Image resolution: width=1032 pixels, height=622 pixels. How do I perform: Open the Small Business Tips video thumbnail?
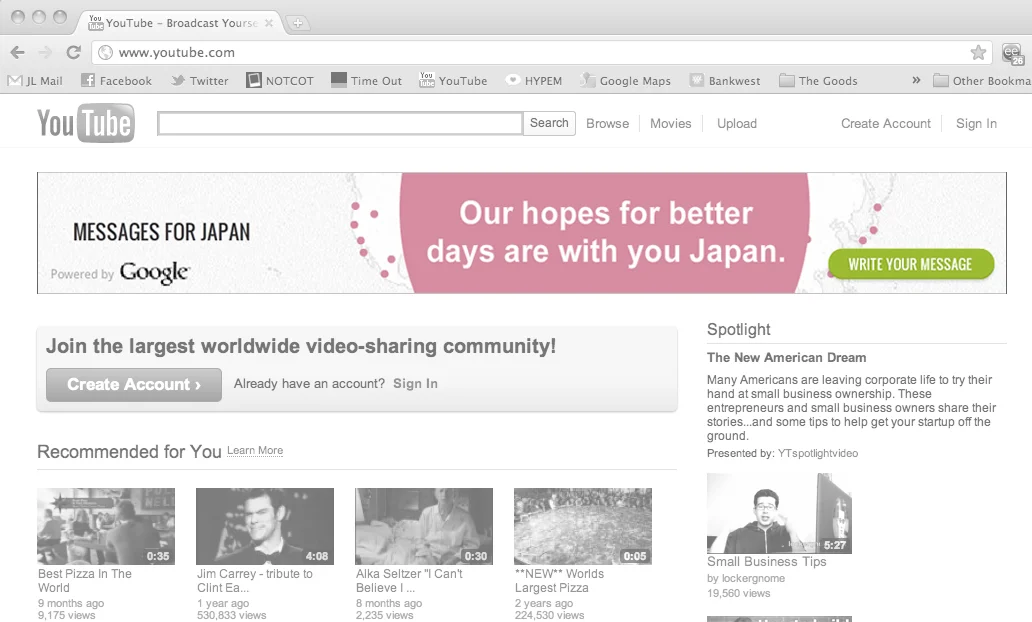point(779,513)
